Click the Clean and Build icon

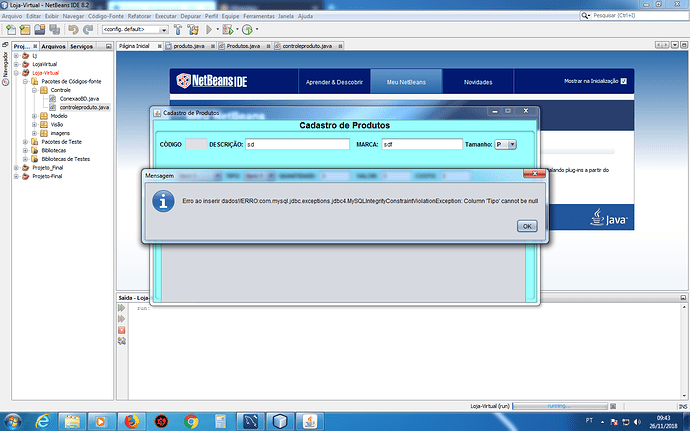tap(193, 29)
